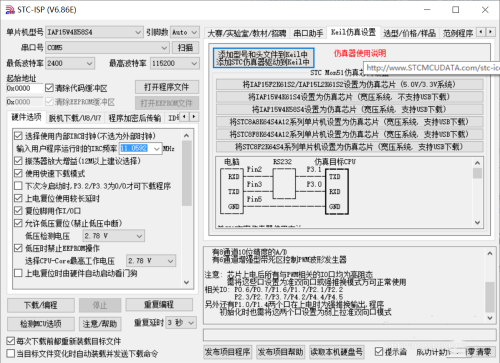The width and height of the screenshot is (500, 363).
Task: Click 下载/编程 button
Action: coord(41,305)
